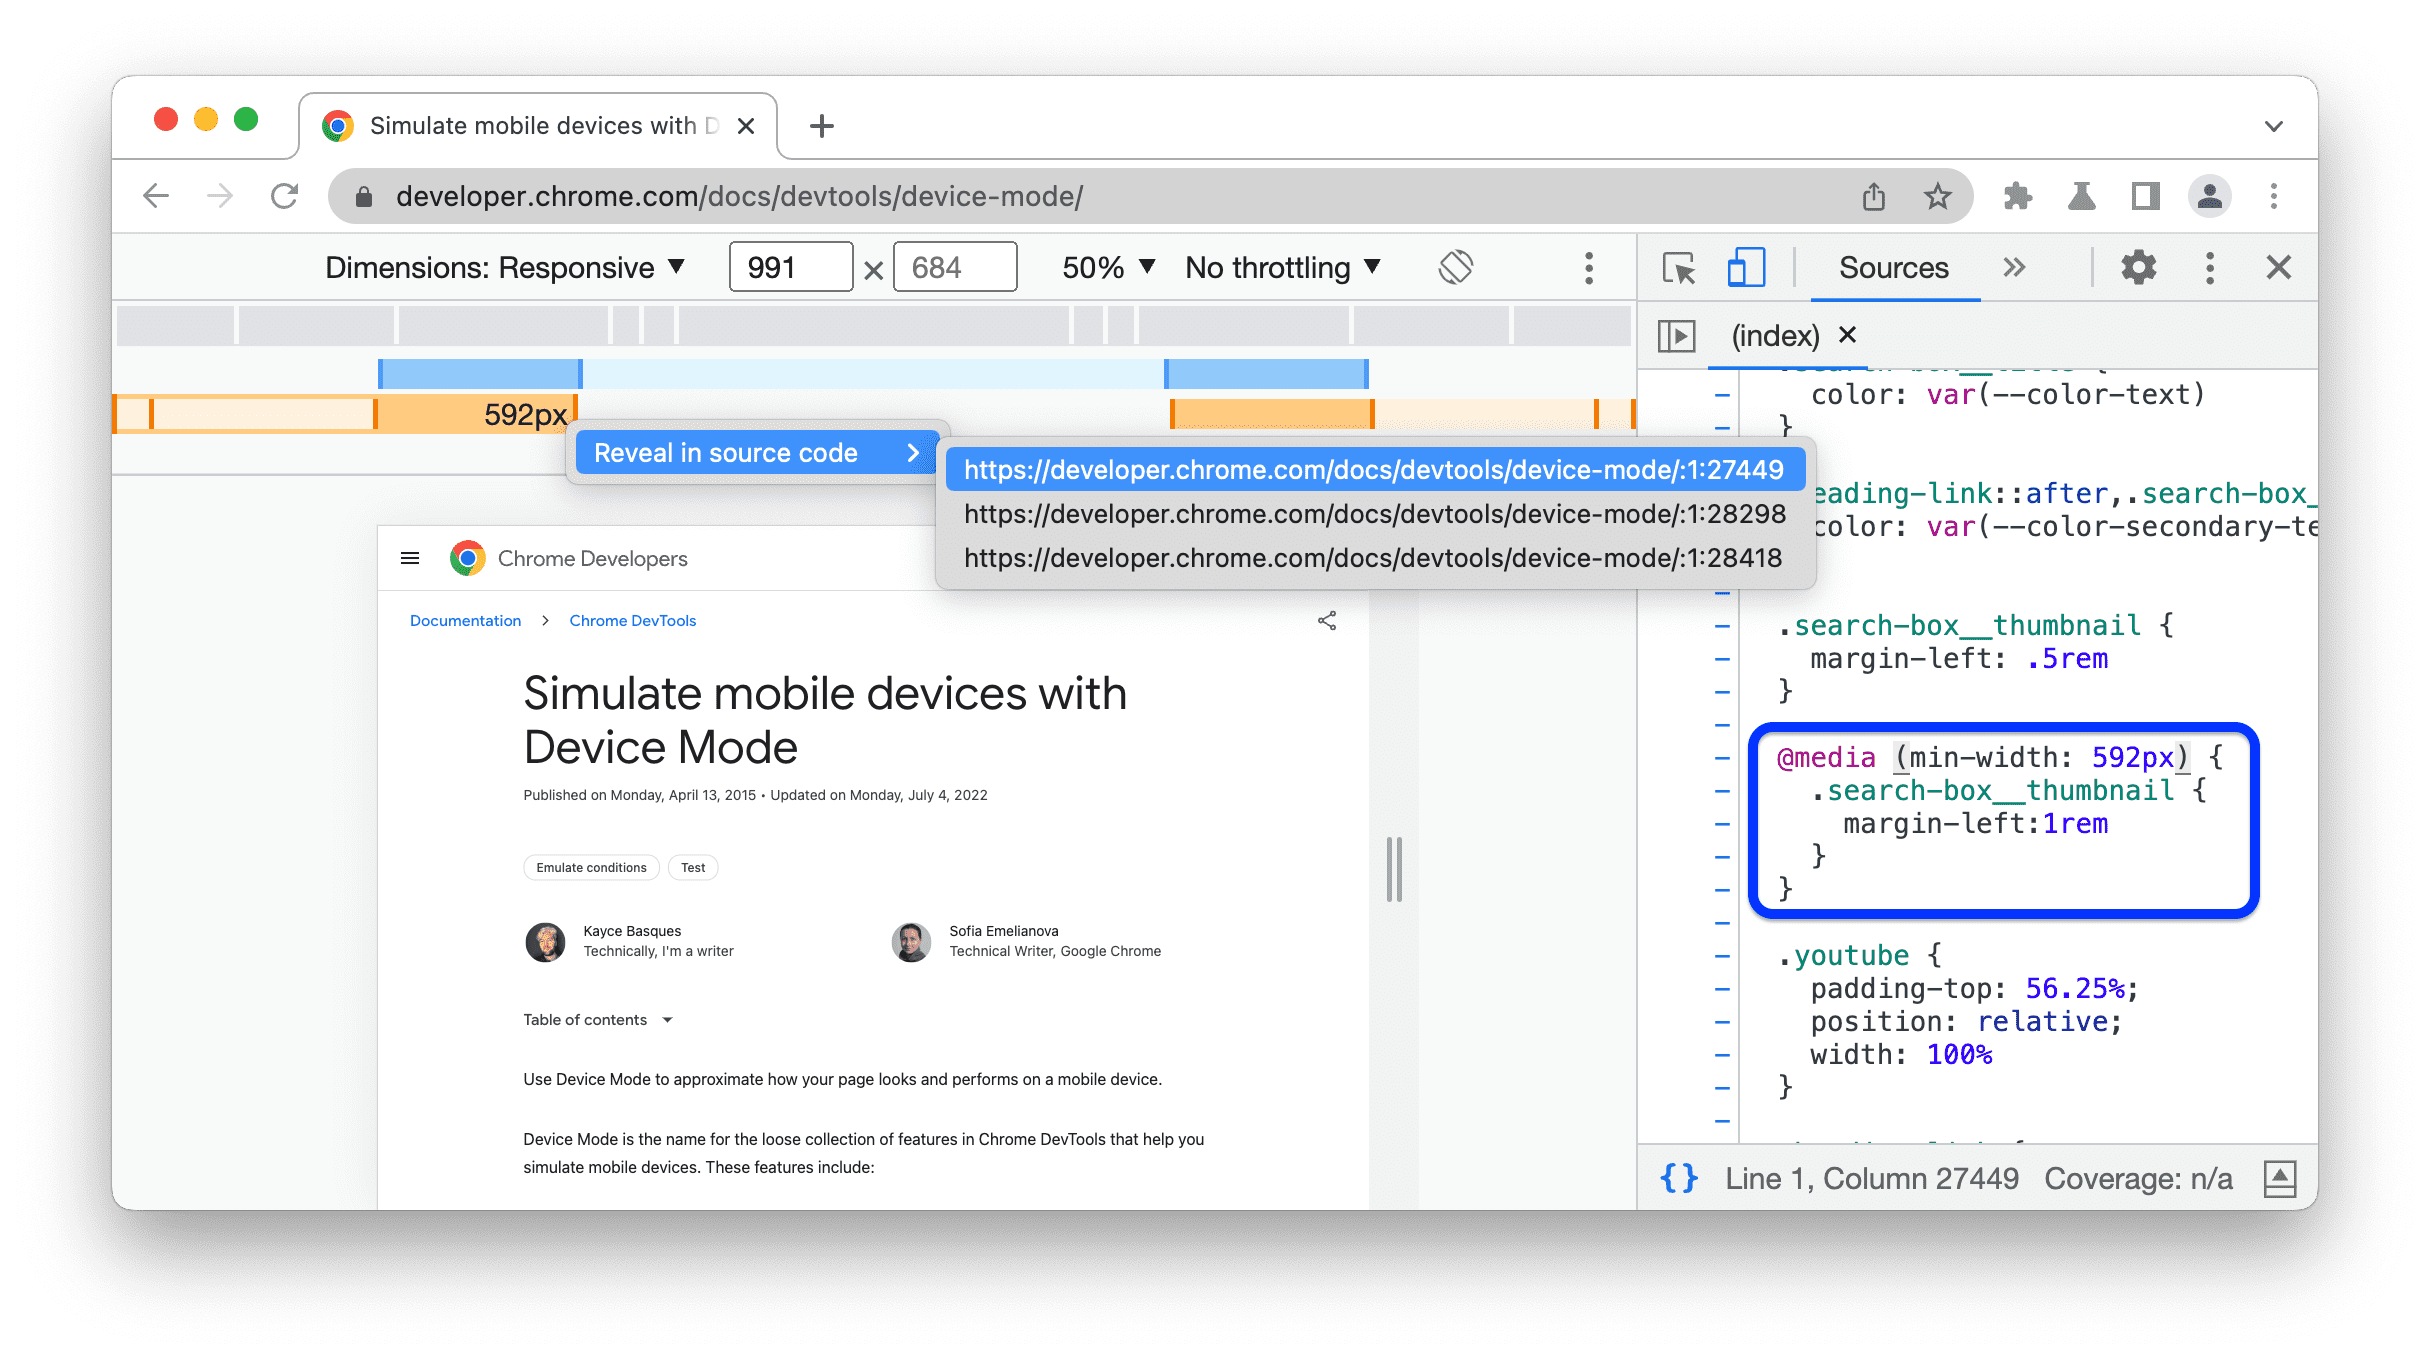
Task: Click the device mode toolbar icon
Action: pos(1744,267)
